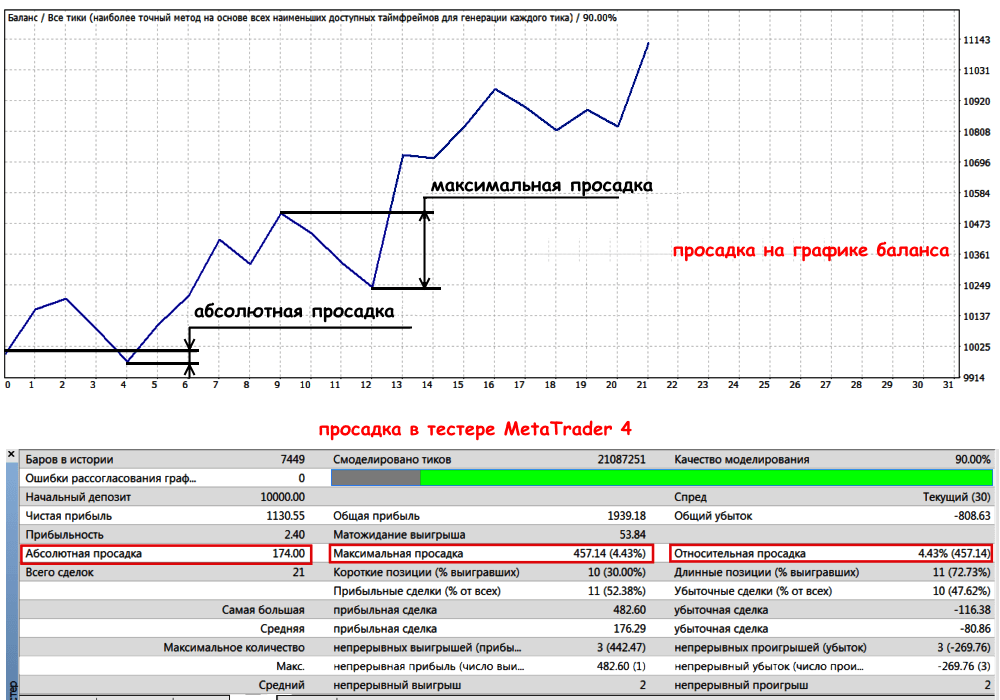This screenshot has height=700, width=1000.
Task: Click the Всего сделок row
Action: click(166, 572)
